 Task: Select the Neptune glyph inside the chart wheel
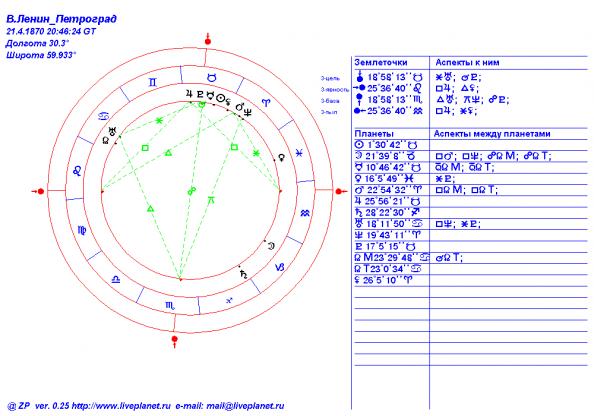(x=248, y=112)
